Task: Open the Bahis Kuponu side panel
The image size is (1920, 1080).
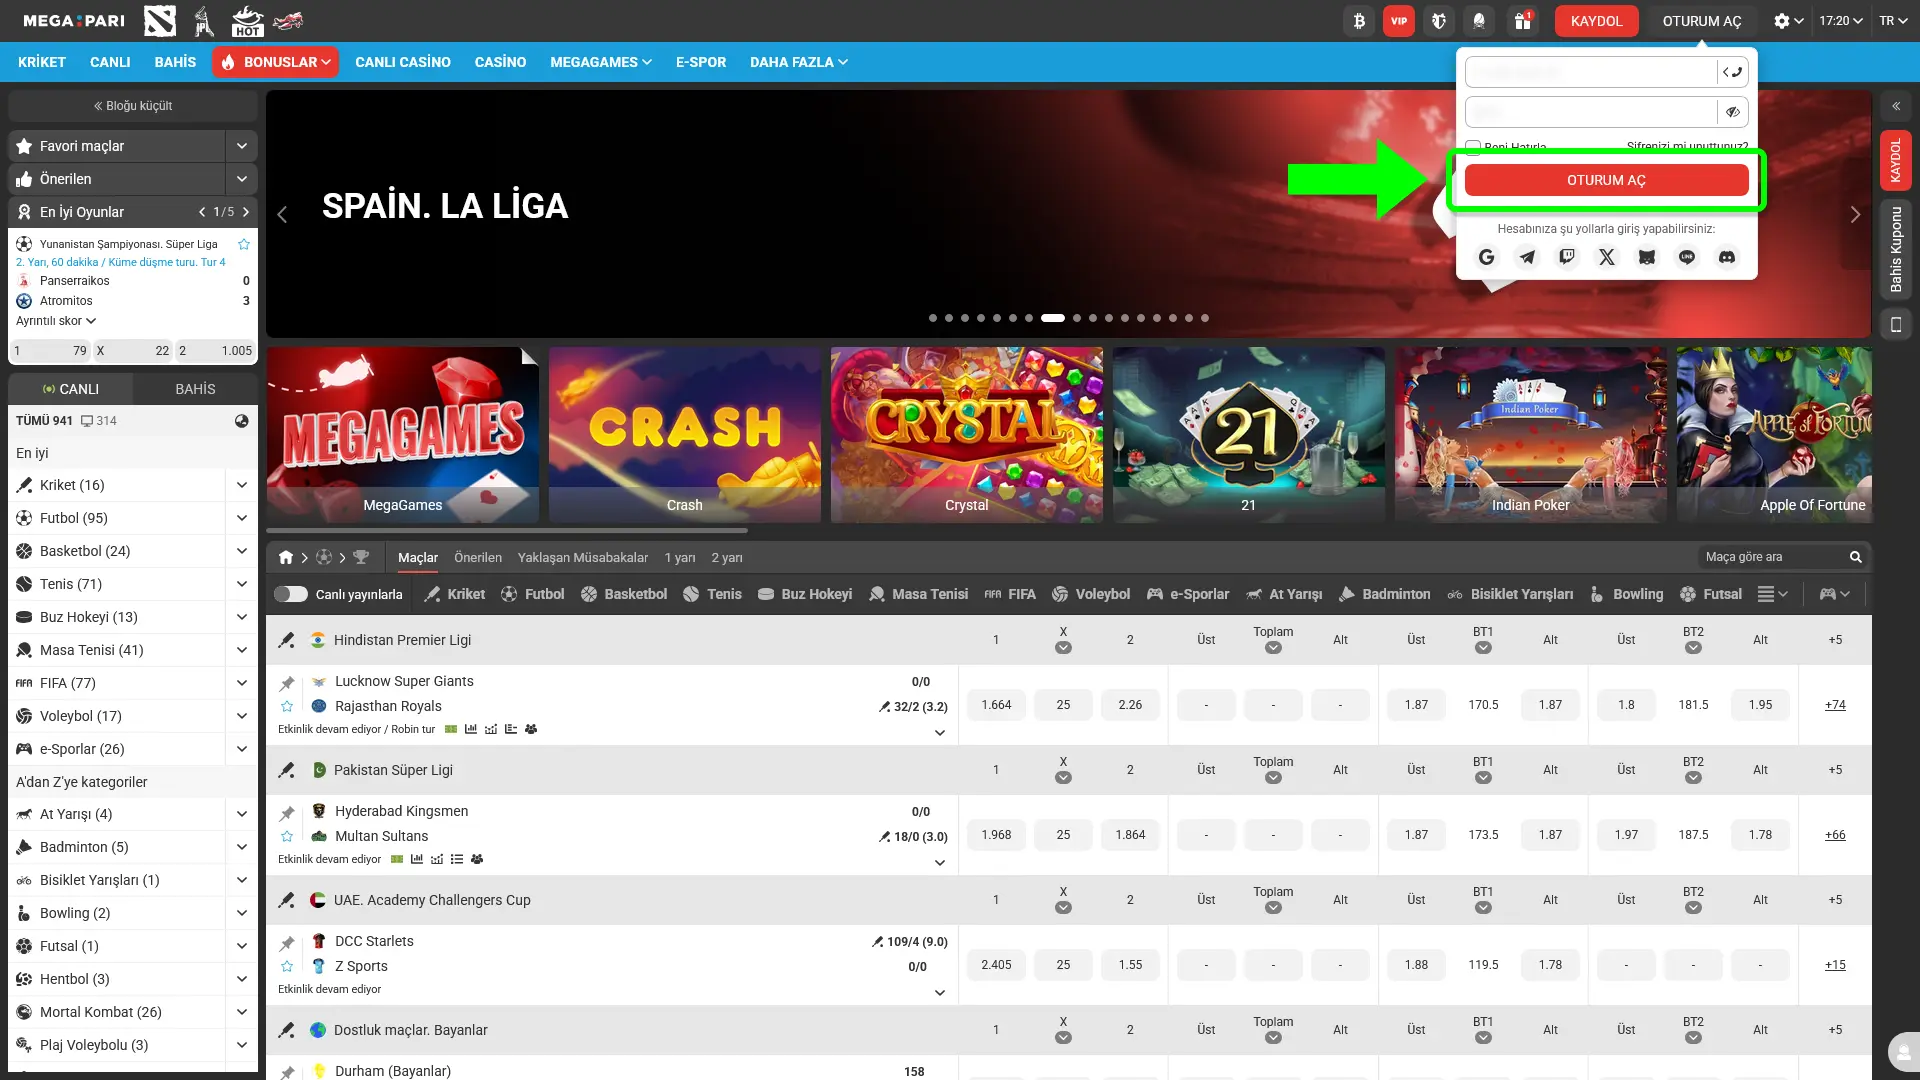Action: point(1895,250)
